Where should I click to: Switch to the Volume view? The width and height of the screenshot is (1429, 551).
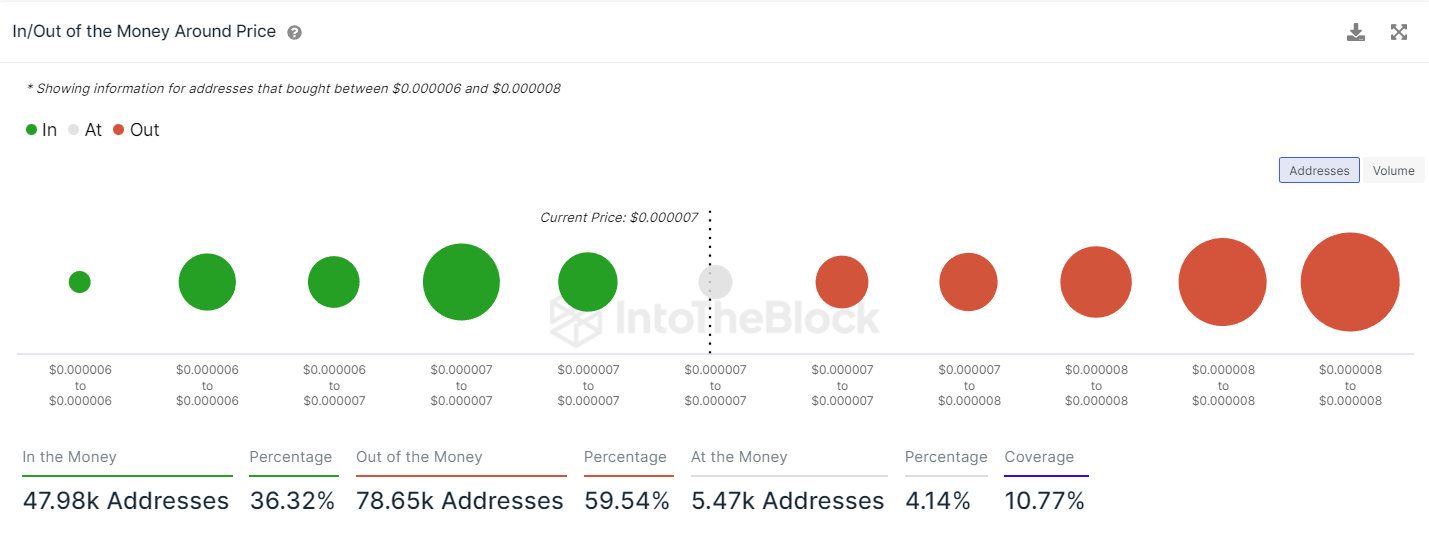click(x=1393, y=171)
